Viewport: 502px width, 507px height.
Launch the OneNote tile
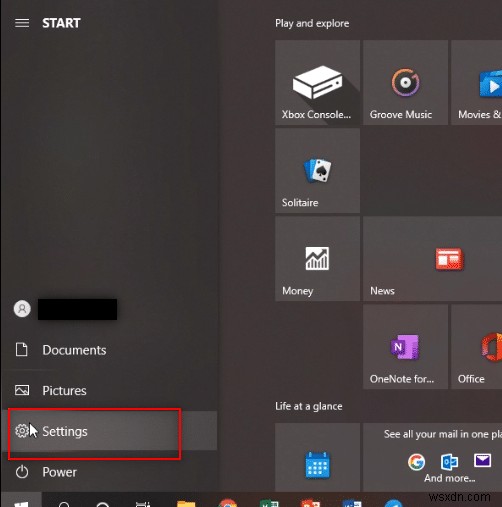click(x=405, y=347)
